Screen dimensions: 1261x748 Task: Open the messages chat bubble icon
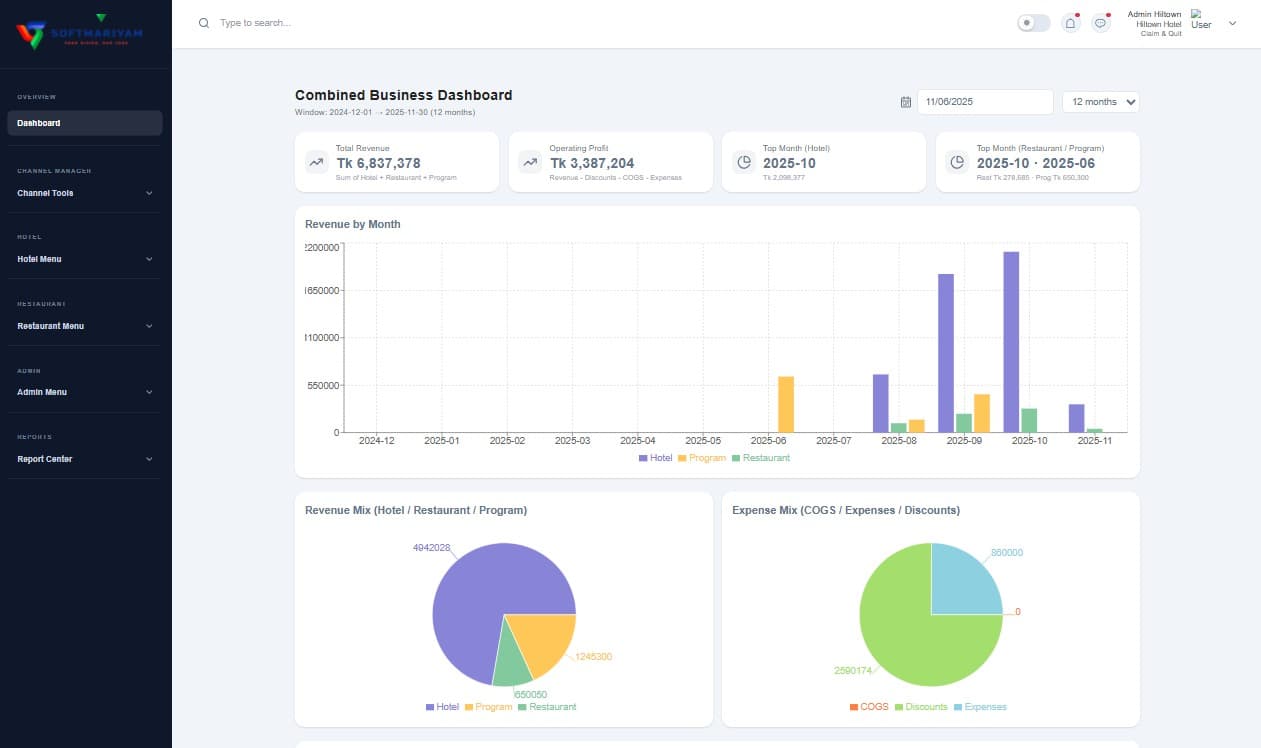click(1100, 22)
